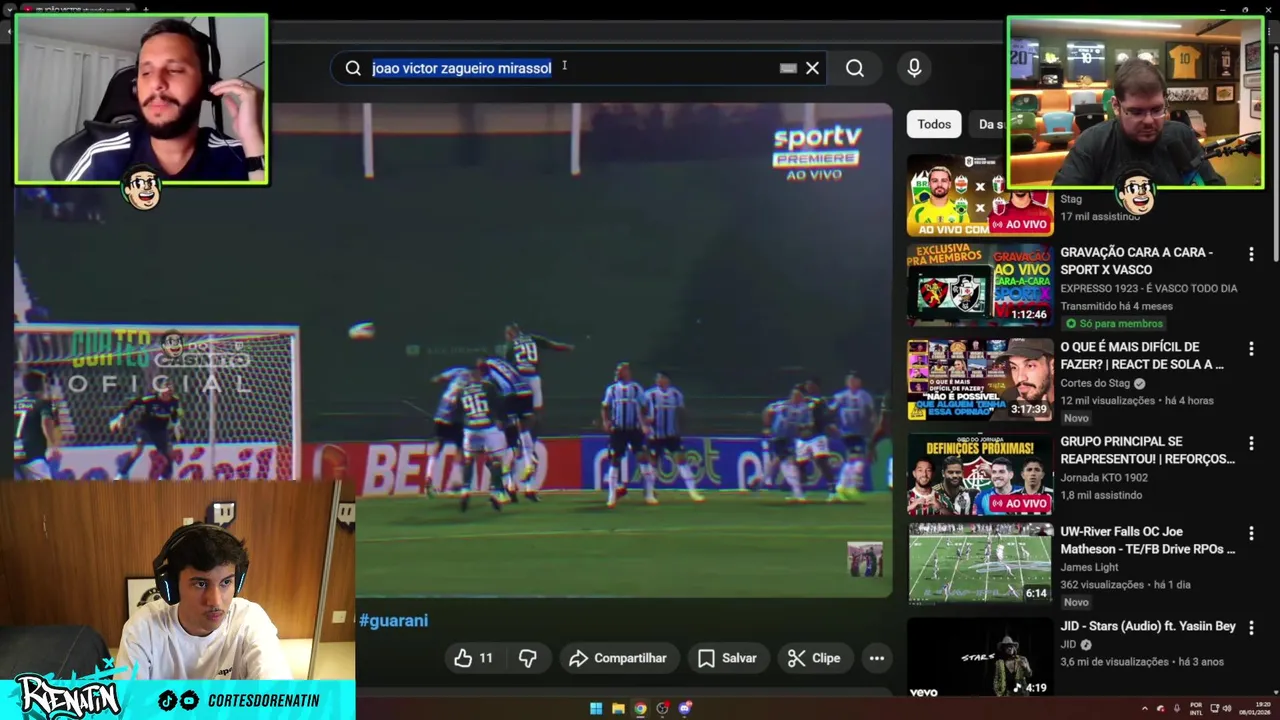This screenshot has height=720, width=1280.
Task: Save the video with the Salvar button
Action: click(x=727, y=658)
